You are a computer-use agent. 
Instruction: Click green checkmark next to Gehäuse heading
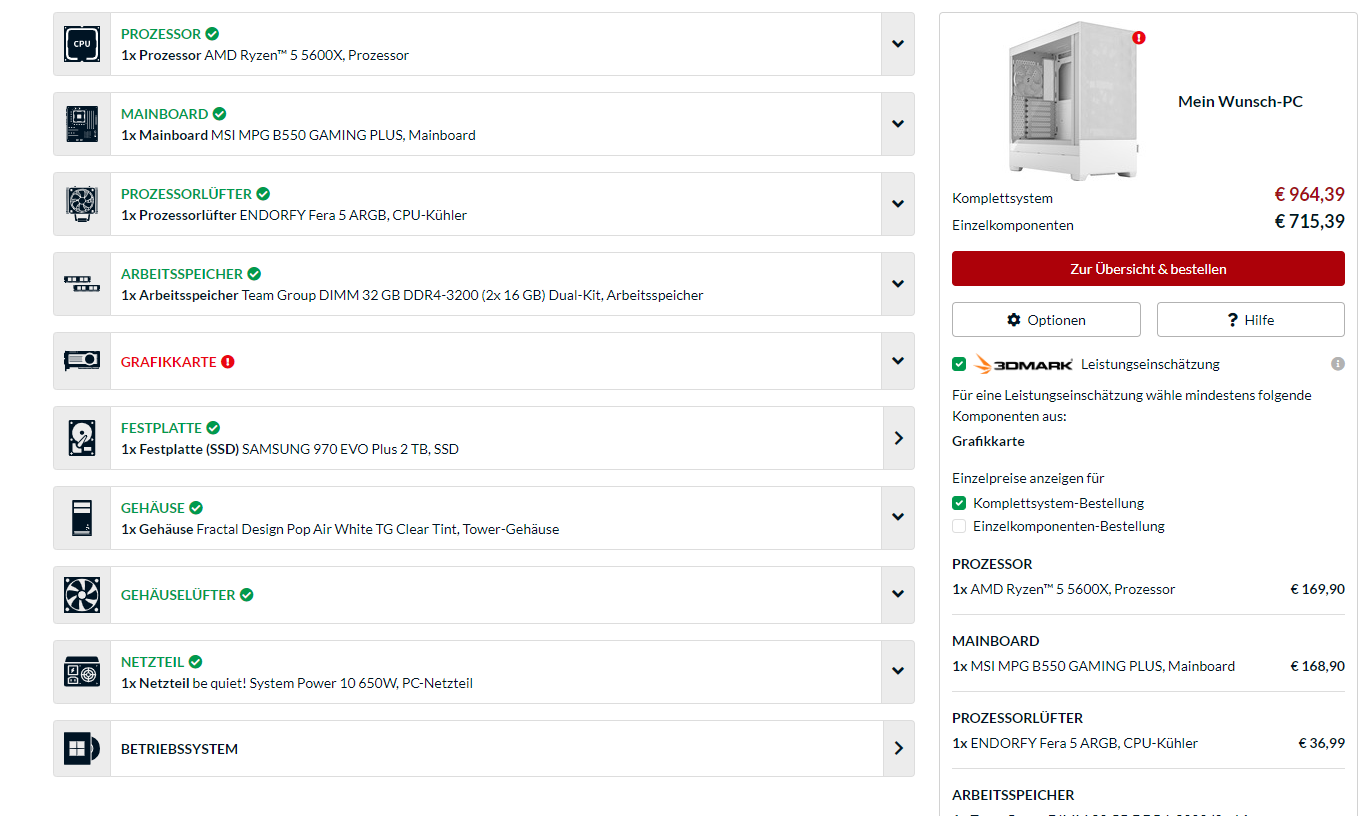tap(196, 508)
